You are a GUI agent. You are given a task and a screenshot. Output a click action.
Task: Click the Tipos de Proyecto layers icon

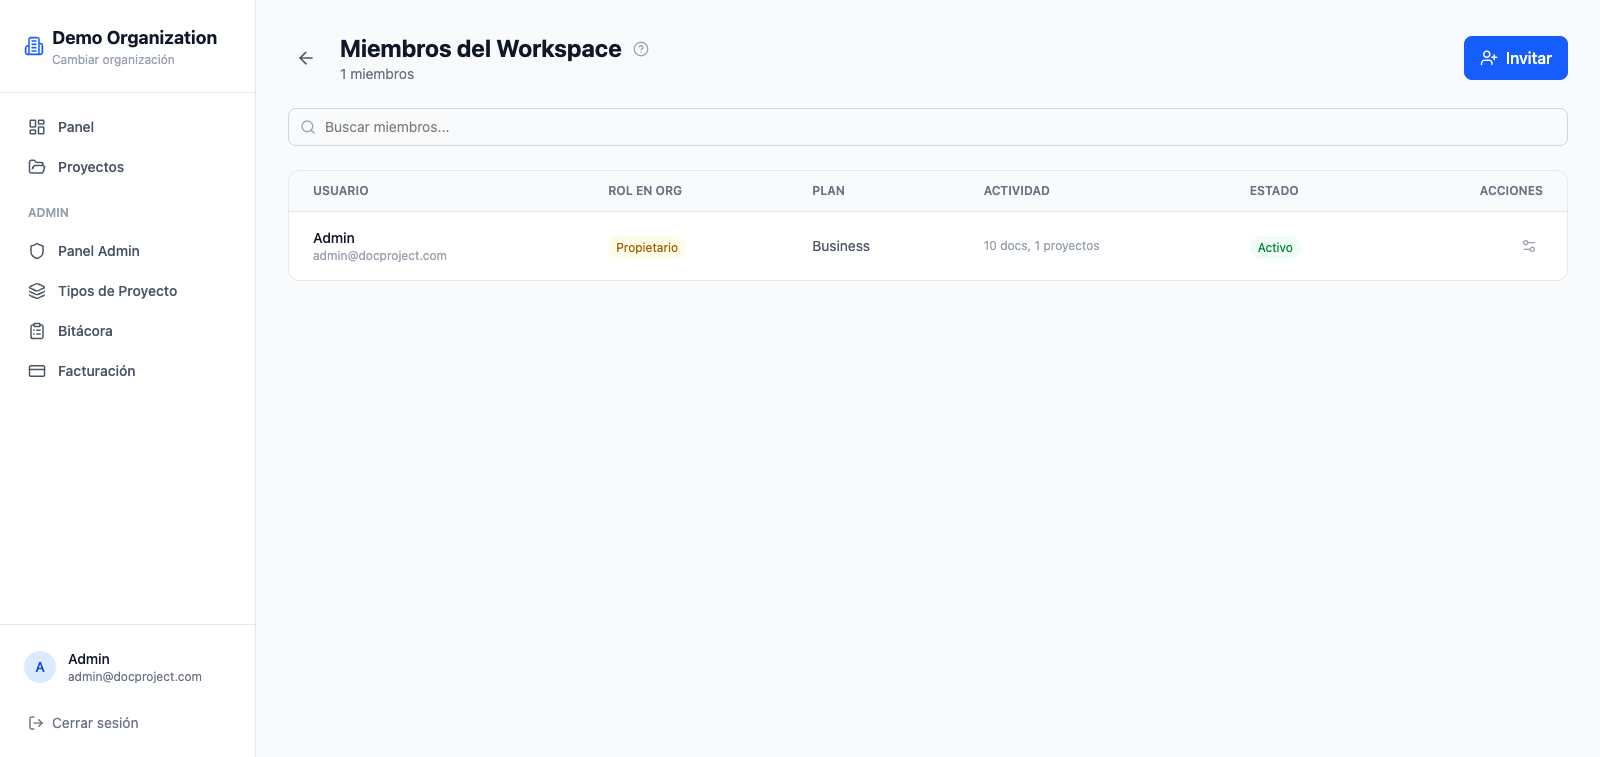pyautogui.click(x=37, y=291)
